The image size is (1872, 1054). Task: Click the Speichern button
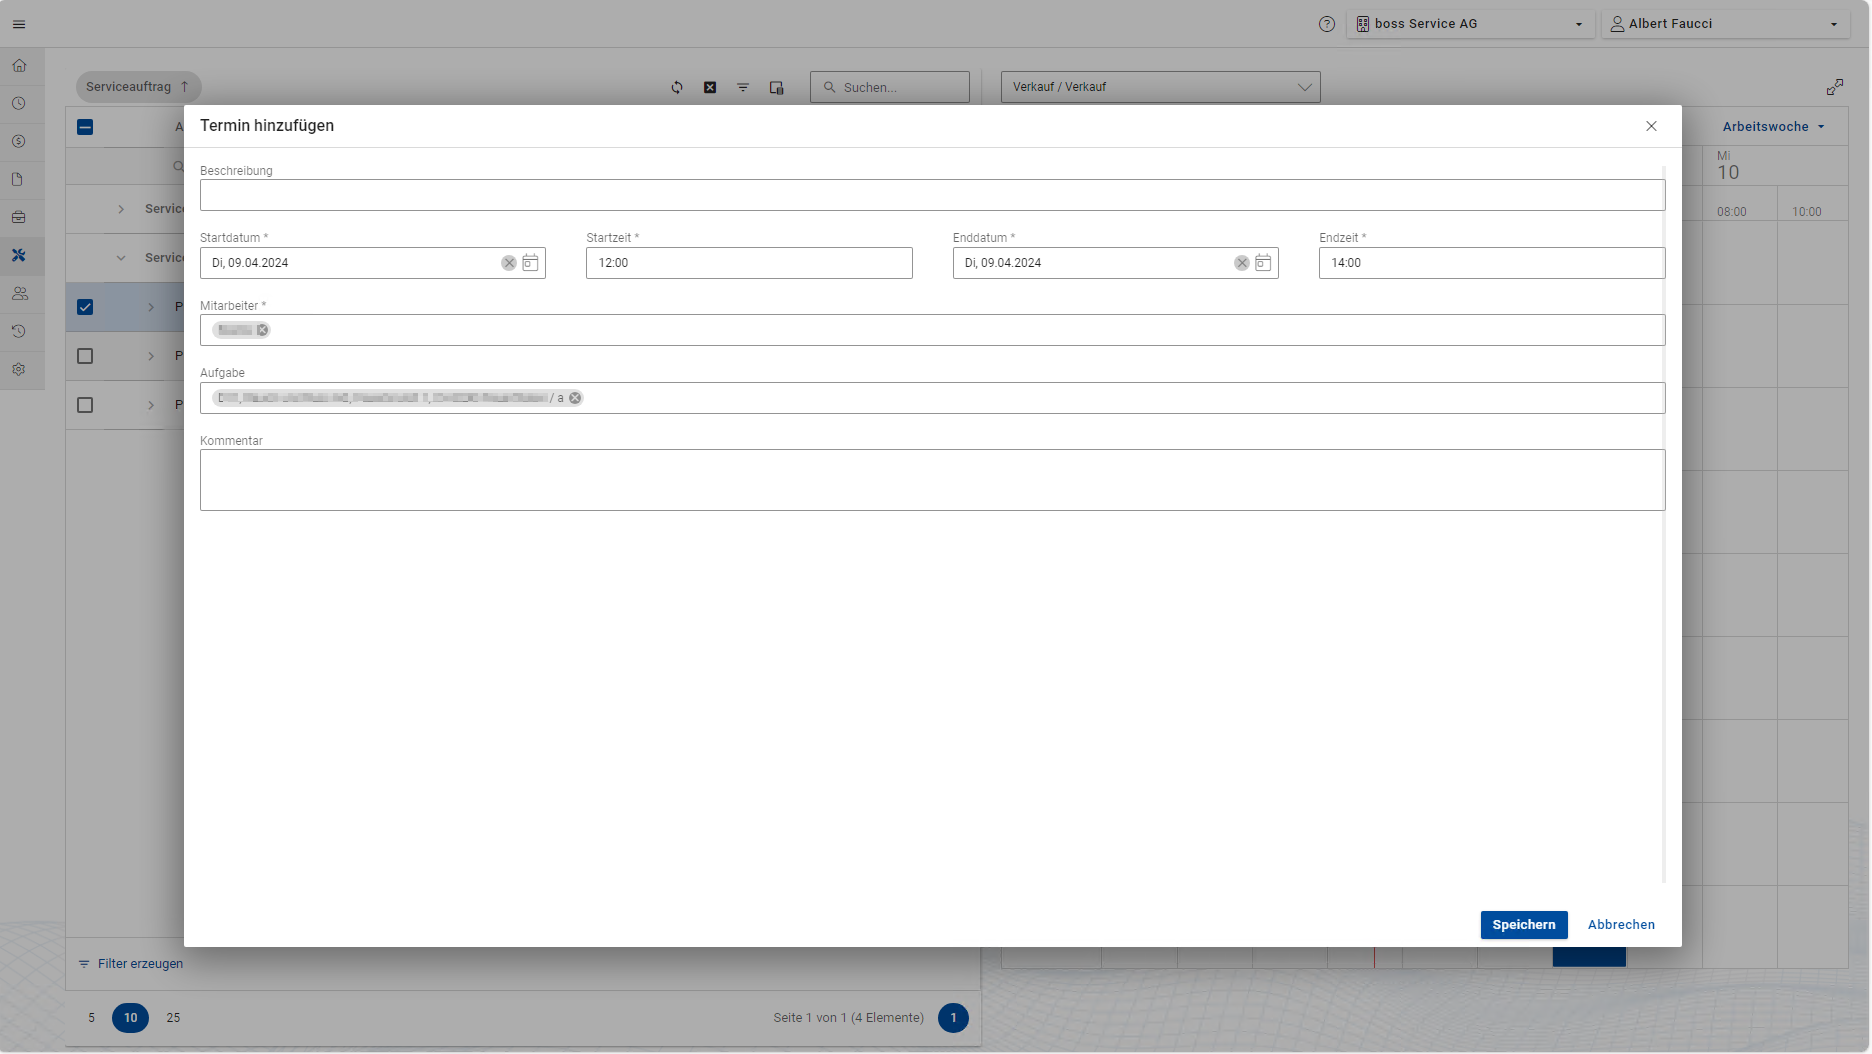coord(1523,925)
